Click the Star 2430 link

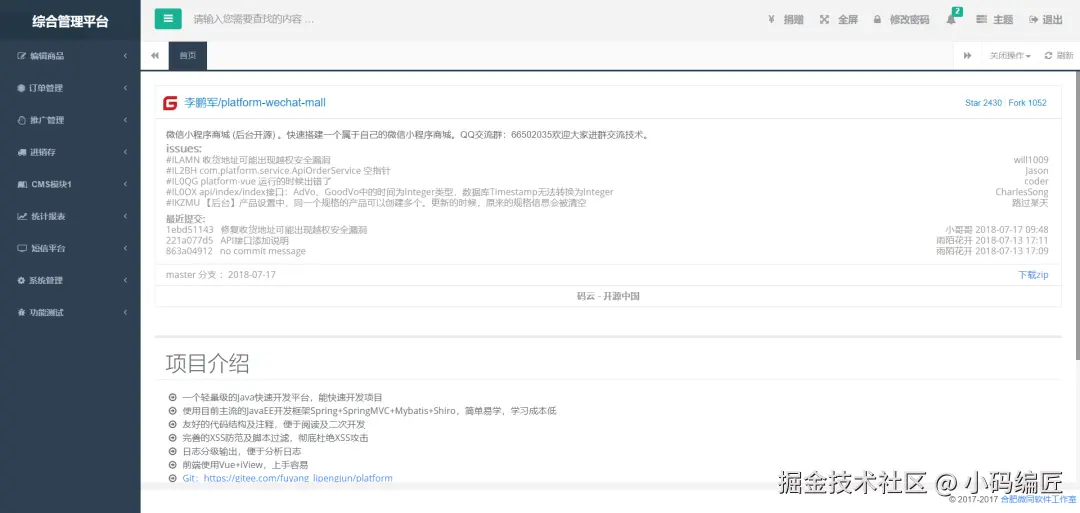coord(984,103)
